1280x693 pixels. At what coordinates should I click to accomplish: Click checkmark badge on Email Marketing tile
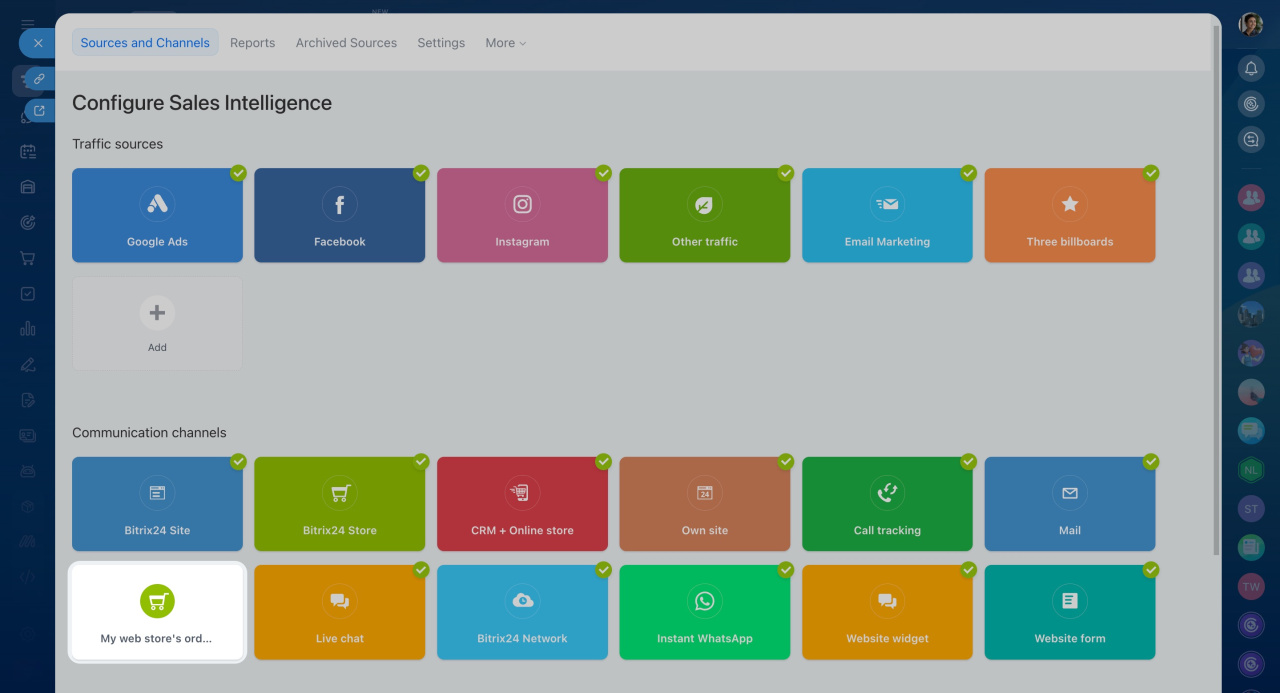(x=968, y=173)
